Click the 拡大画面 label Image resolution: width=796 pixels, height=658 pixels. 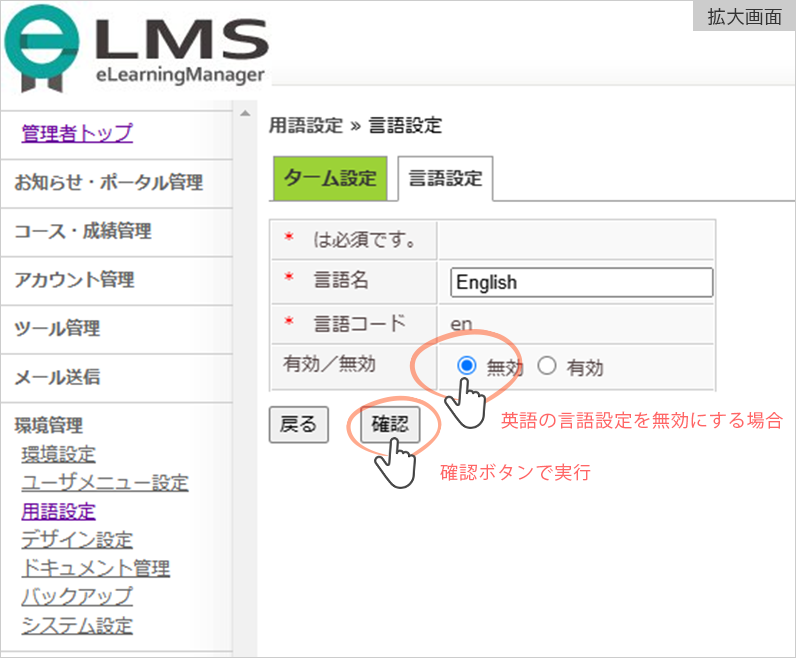point(744,17)
